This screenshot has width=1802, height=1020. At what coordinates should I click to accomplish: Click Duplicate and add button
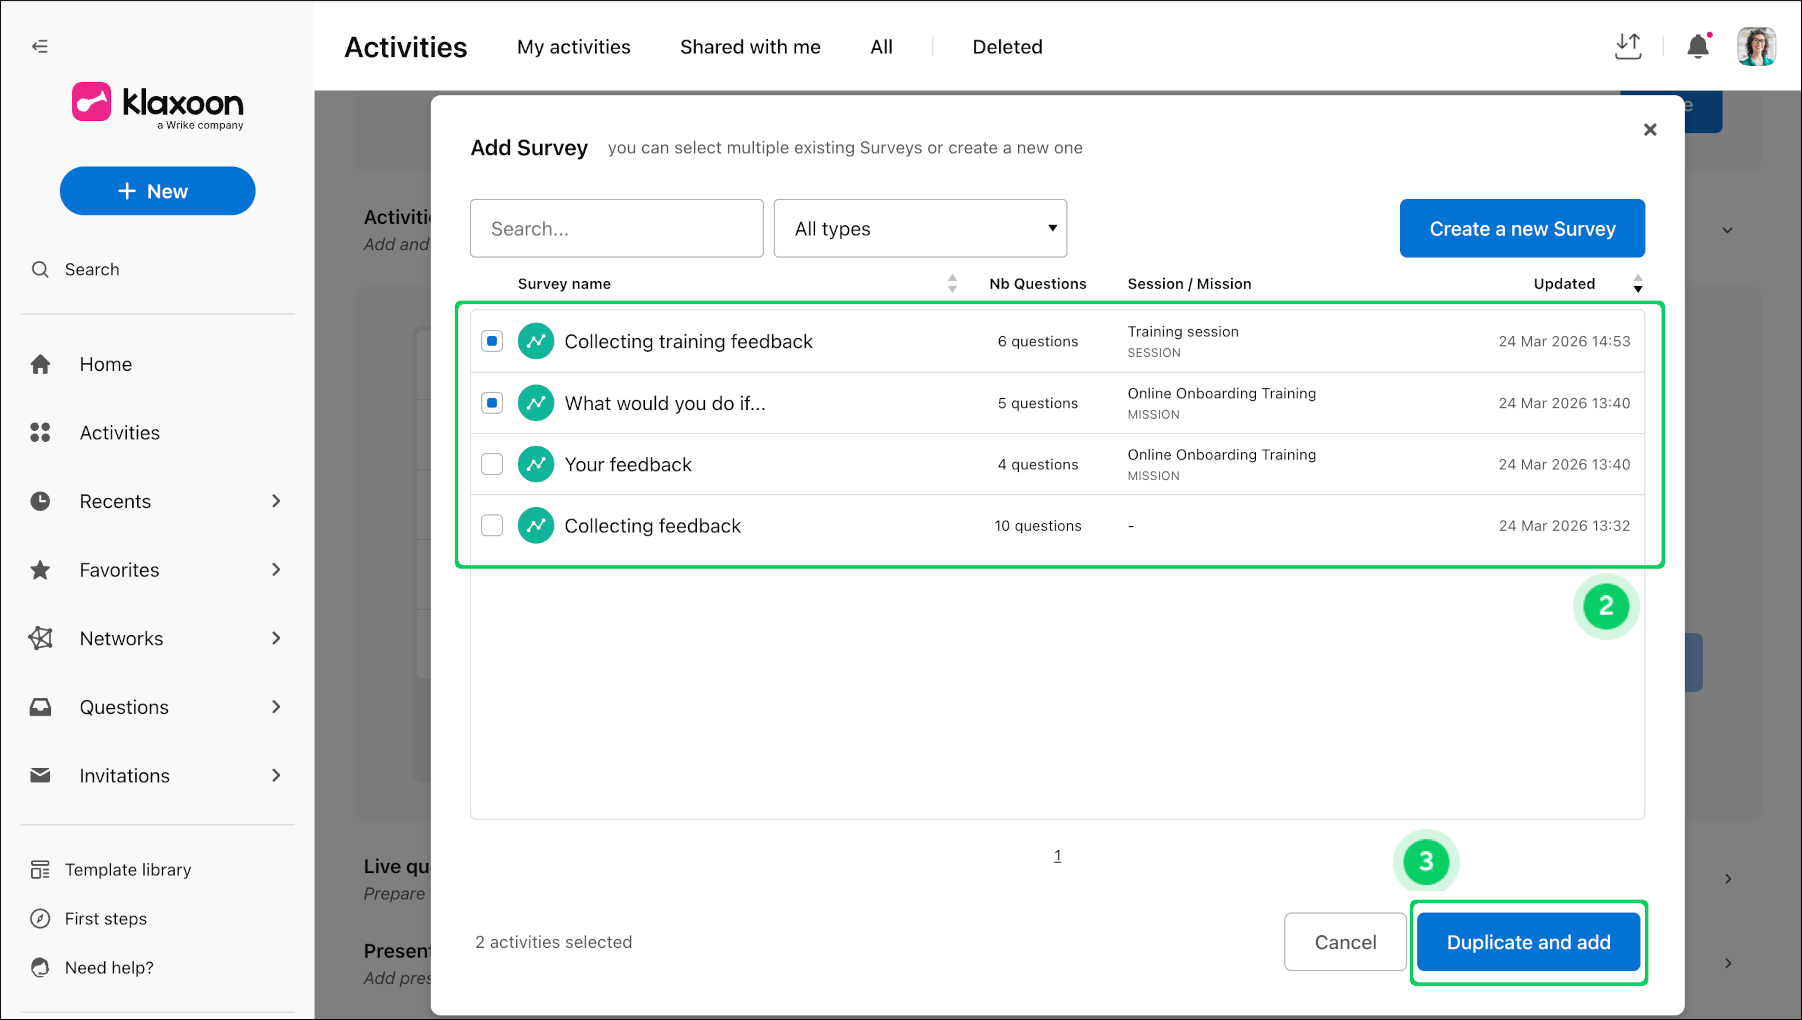pos(1528,942)
